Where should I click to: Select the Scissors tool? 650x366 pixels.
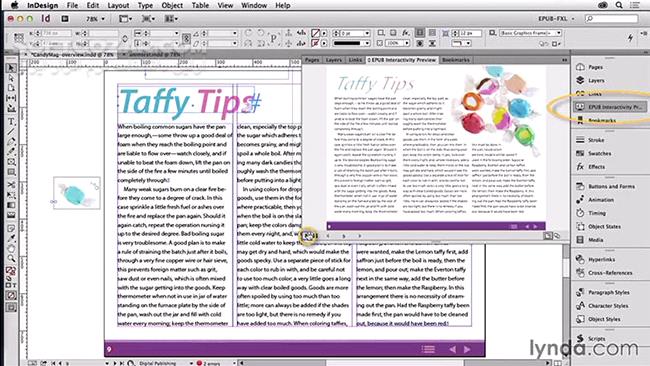[x=11, y=185]
